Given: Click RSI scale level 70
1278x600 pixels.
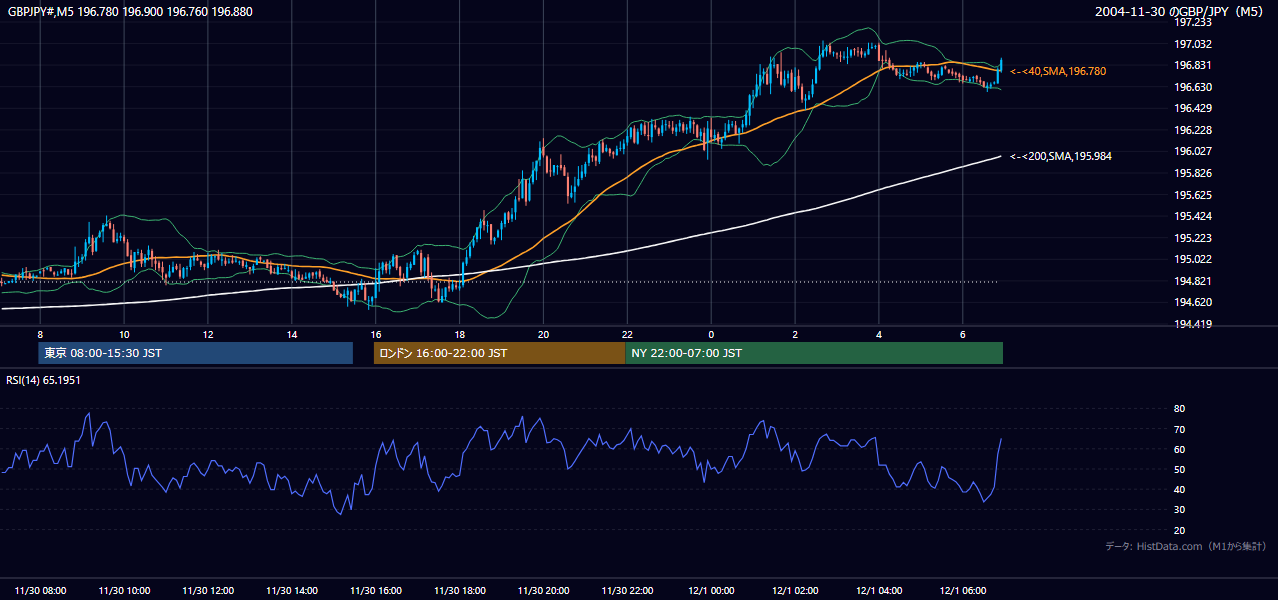Looking at the screenshot, I should tap(1179, 429).
